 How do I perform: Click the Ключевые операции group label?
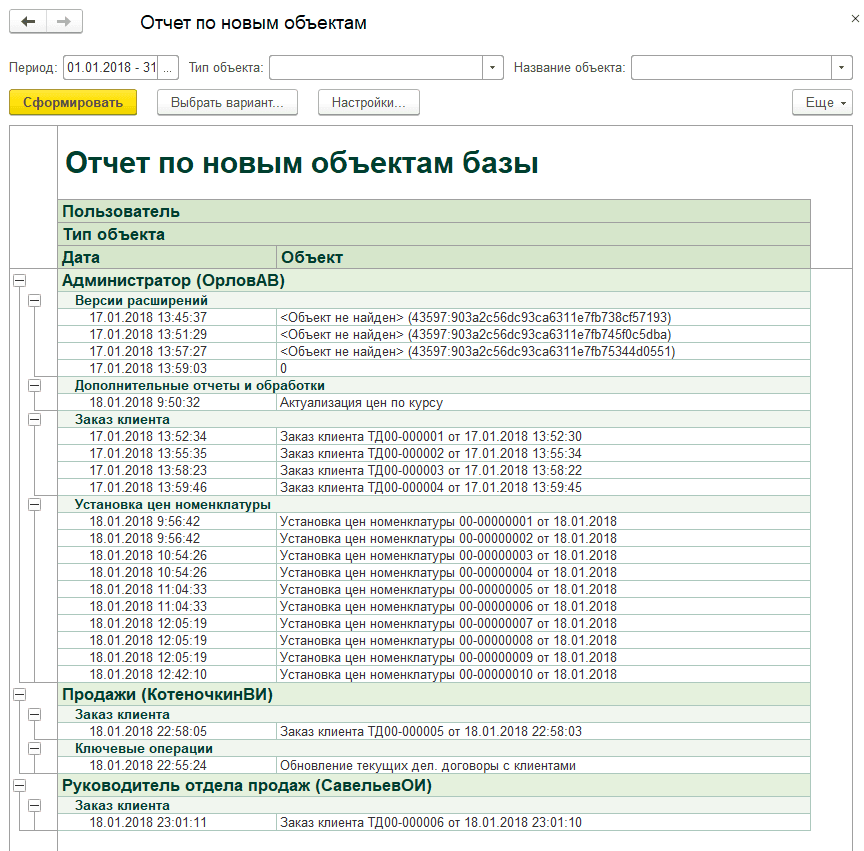(x=144, y=748)
